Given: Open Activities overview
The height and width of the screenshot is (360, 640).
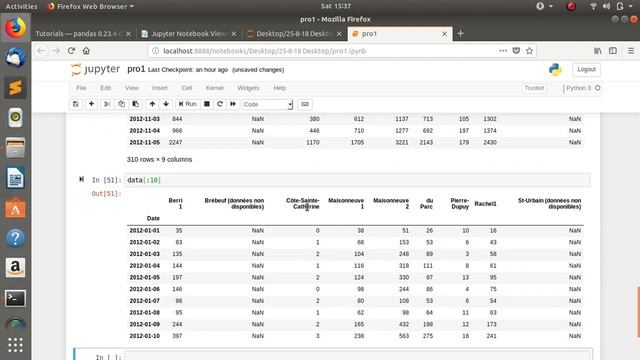Looking at the screenshot, I should click(x=21, y=6).
